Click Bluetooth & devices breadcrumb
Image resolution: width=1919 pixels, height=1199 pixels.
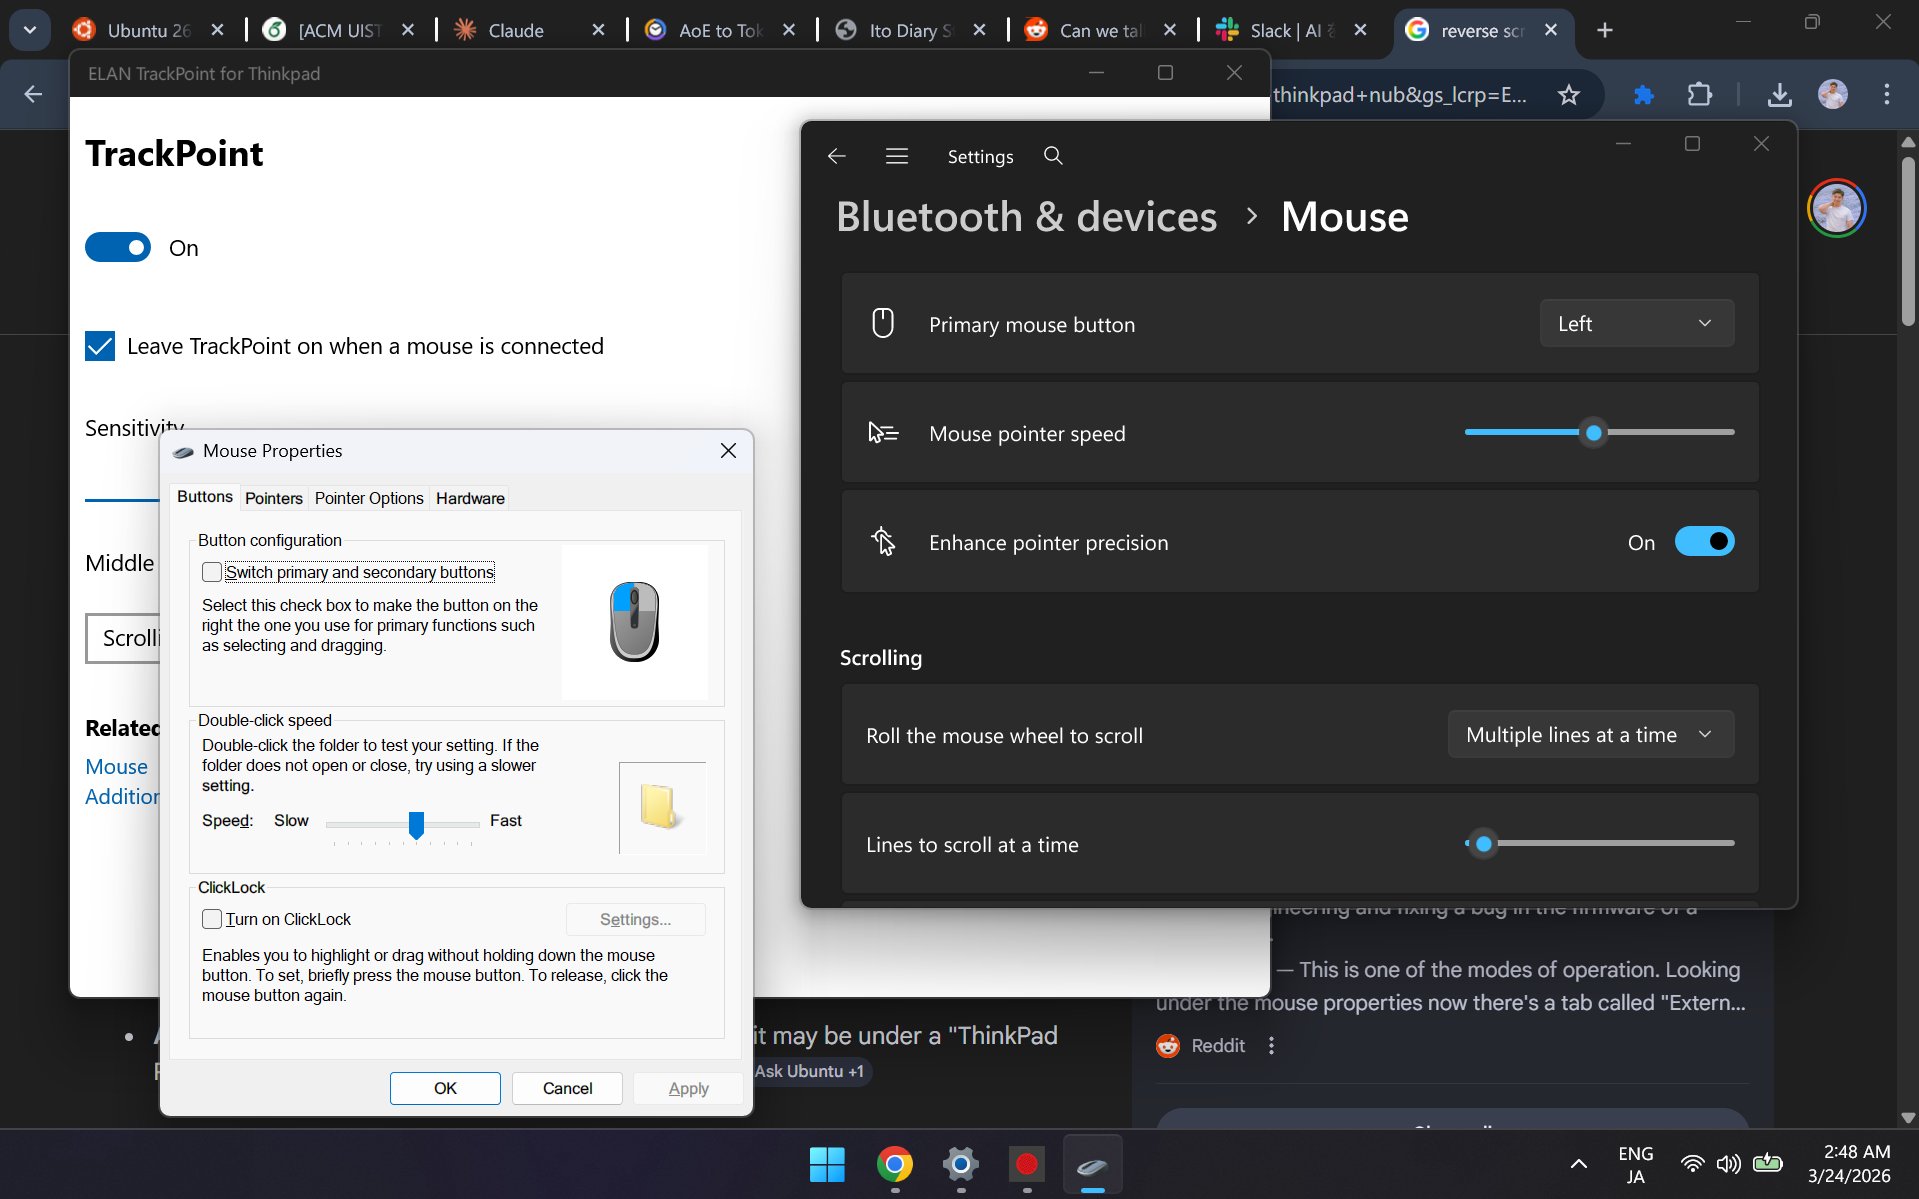1026,217
